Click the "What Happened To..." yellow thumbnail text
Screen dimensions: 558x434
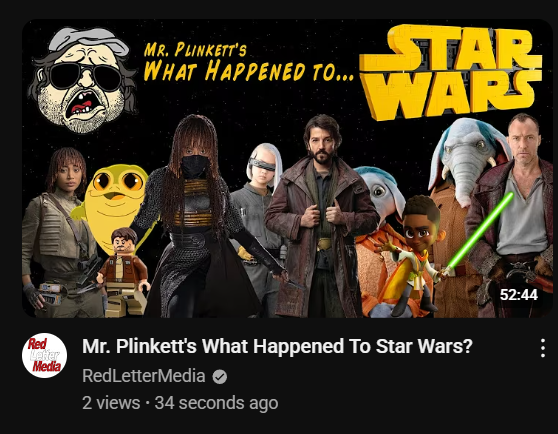point(248,70)
